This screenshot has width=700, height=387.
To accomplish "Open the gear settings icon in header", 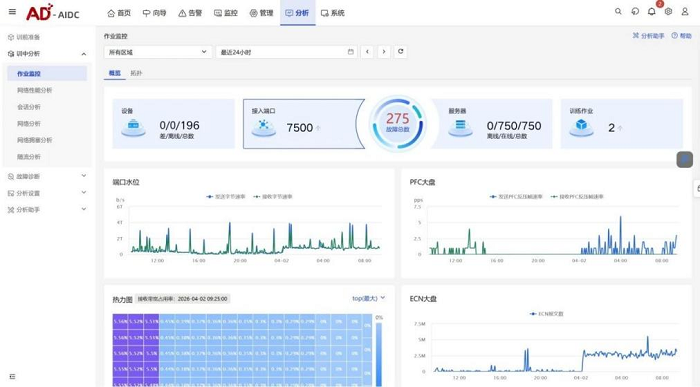I will click(x=668, y=12).
